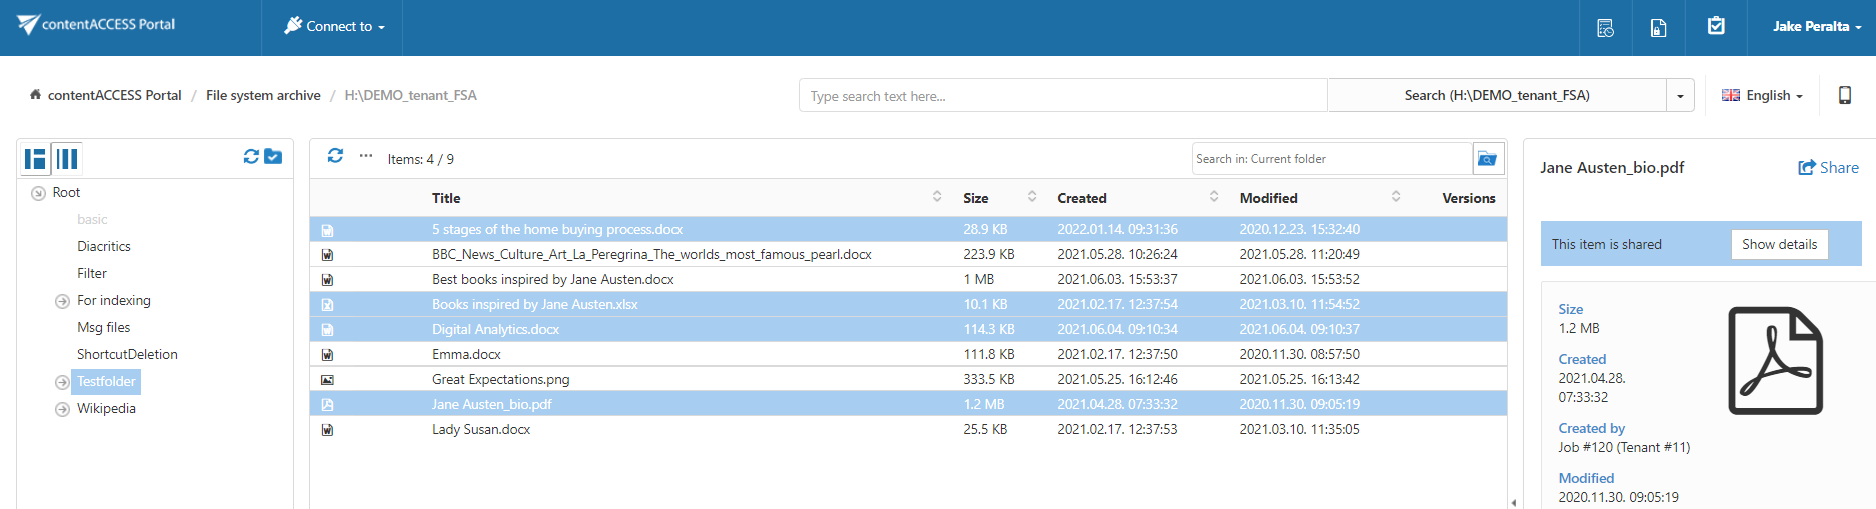
Task: Expand the For indexing folder
Action: [x=62, y=301]
